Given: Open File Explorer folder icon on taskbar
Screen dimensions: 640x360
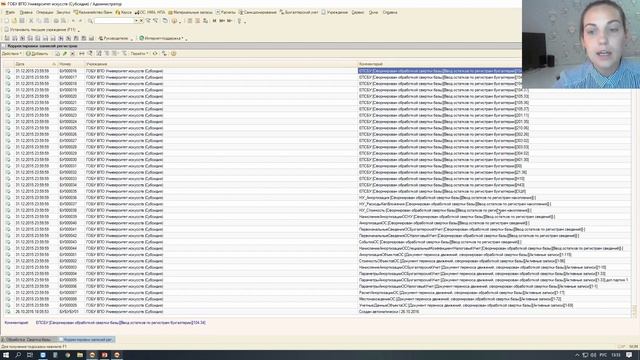Looking at the screenshot, I should coord(80,355).
